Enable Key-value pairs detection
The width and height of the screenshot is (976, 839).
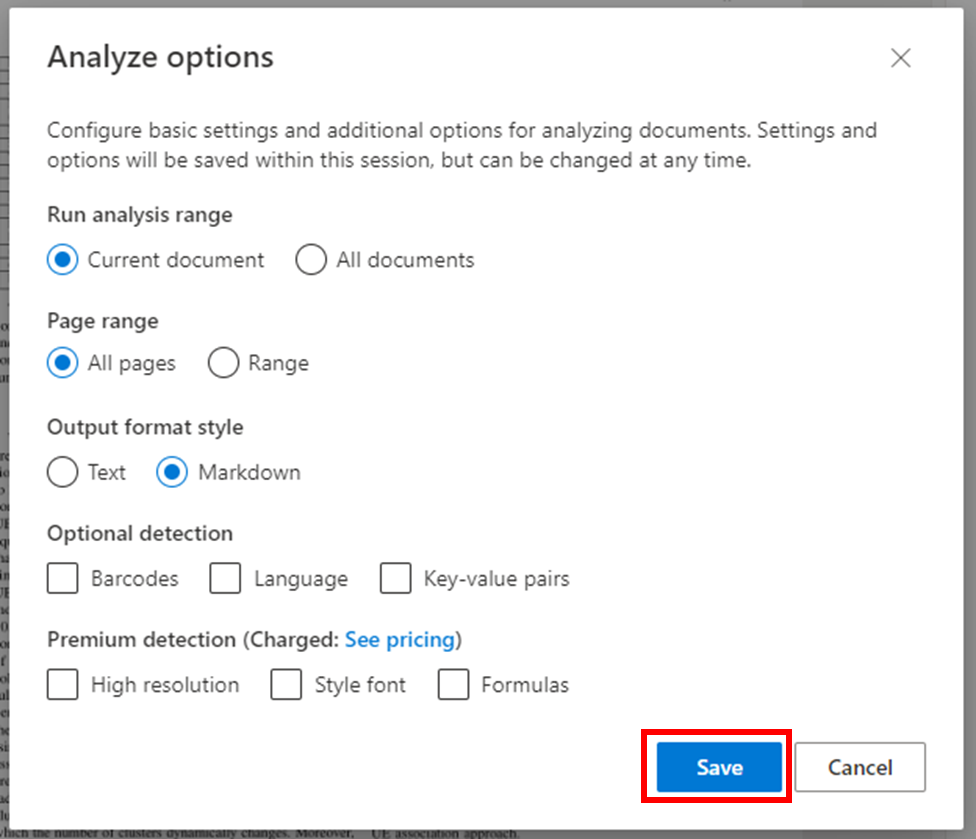coord(396,578)
